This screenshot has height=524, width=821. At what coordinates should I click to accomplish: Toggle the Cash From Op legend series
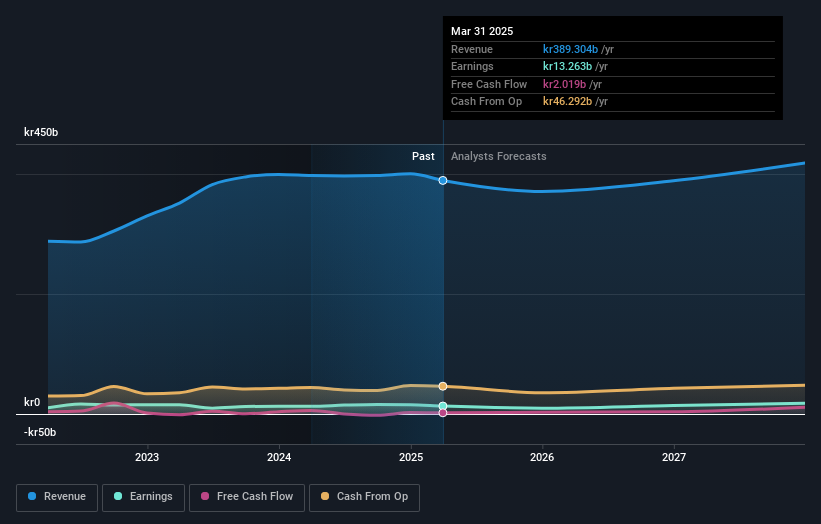tap(364, 497)
